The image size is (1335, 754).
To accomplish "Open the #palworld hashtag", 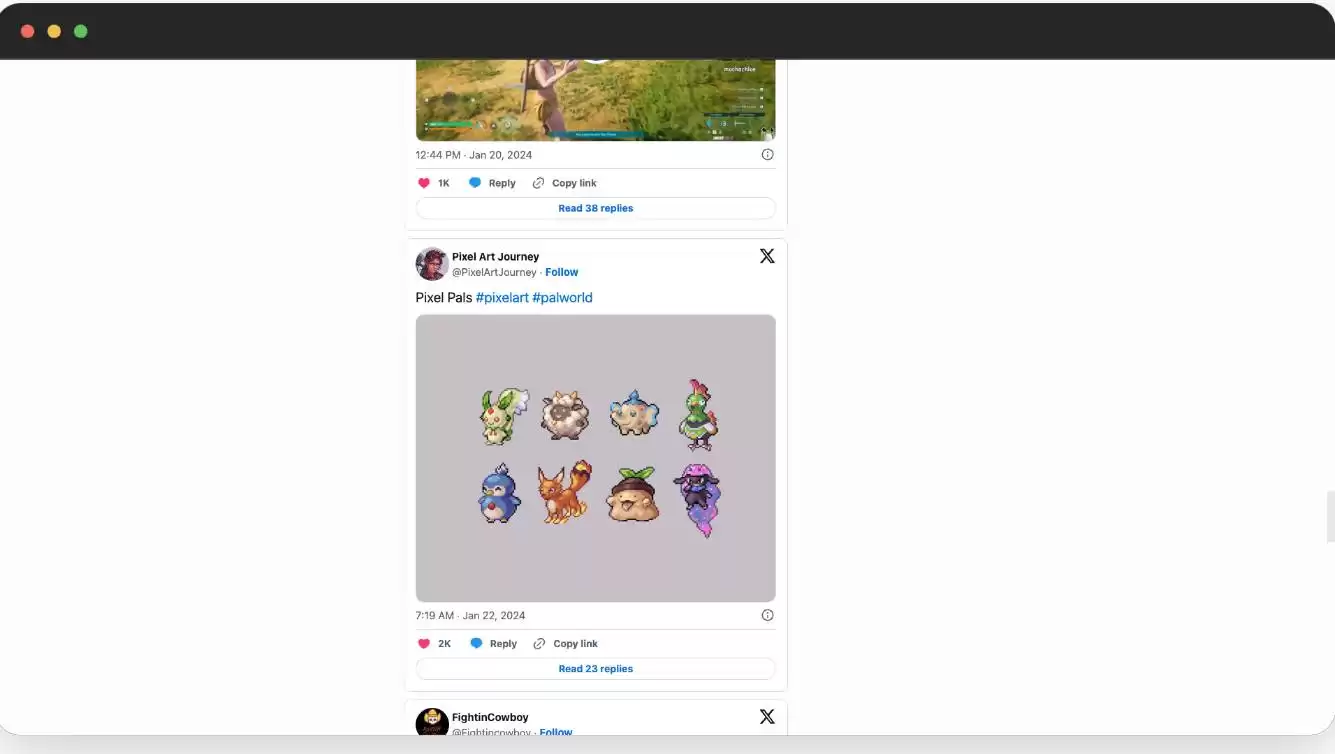I will tap(562, 298).
